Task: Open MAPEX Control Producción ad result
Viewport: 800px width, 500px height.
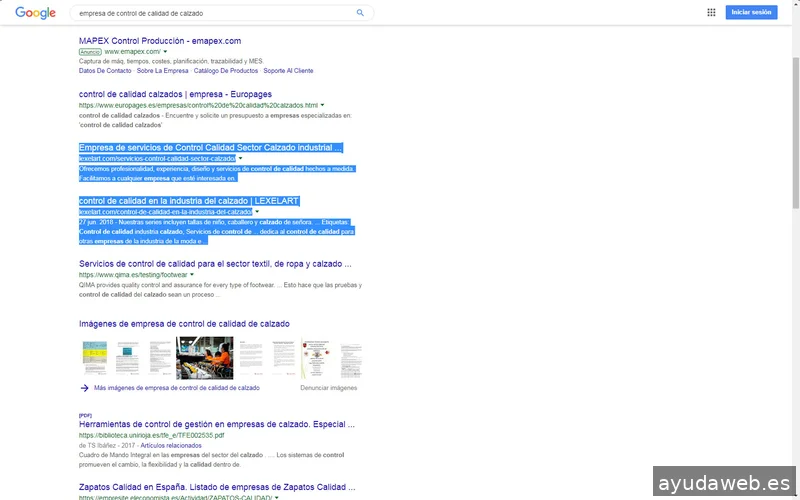Action: (x=160, y=41)
